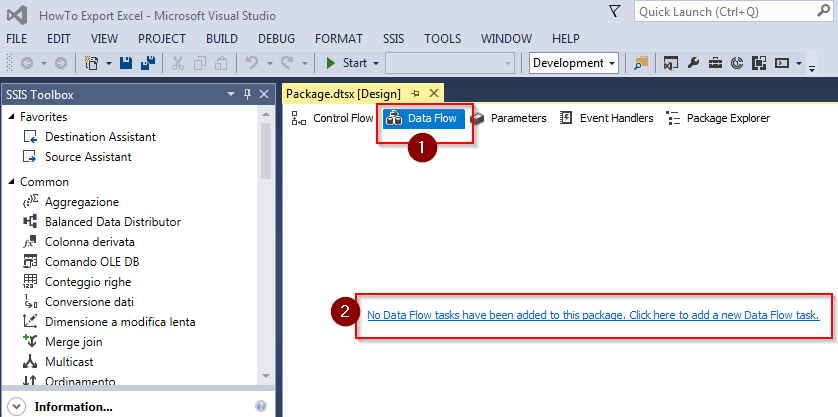Open the Start button dropdown arrow
This screenshot has height=417, width=838.
click(376, 63)
